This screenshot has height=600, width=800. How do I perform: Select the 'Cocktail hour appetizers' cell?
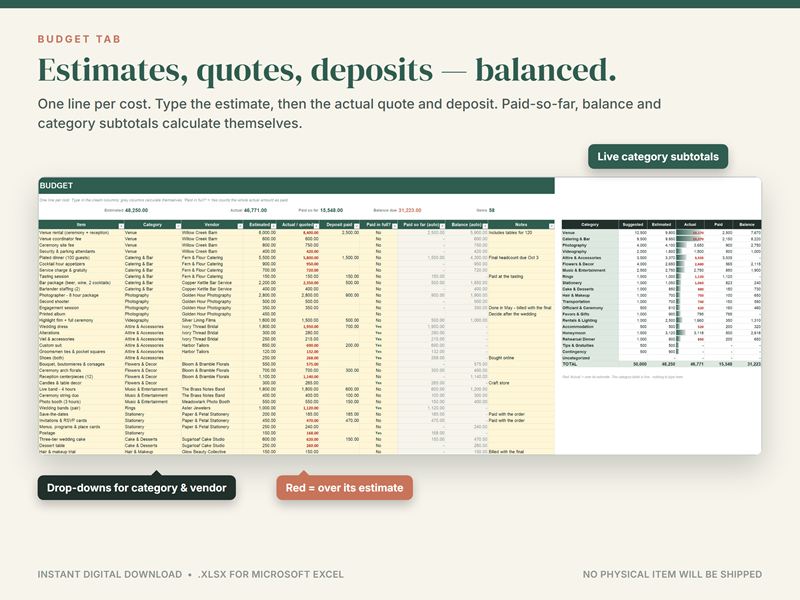pos(81,264)
